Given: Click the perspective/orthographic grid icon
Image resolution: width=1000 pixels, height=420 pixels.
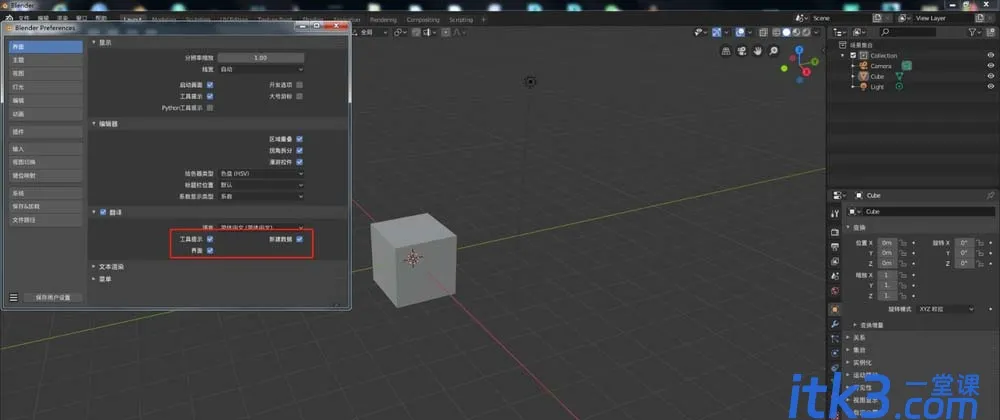Looking at the screenshot, I should click(726, 51).
